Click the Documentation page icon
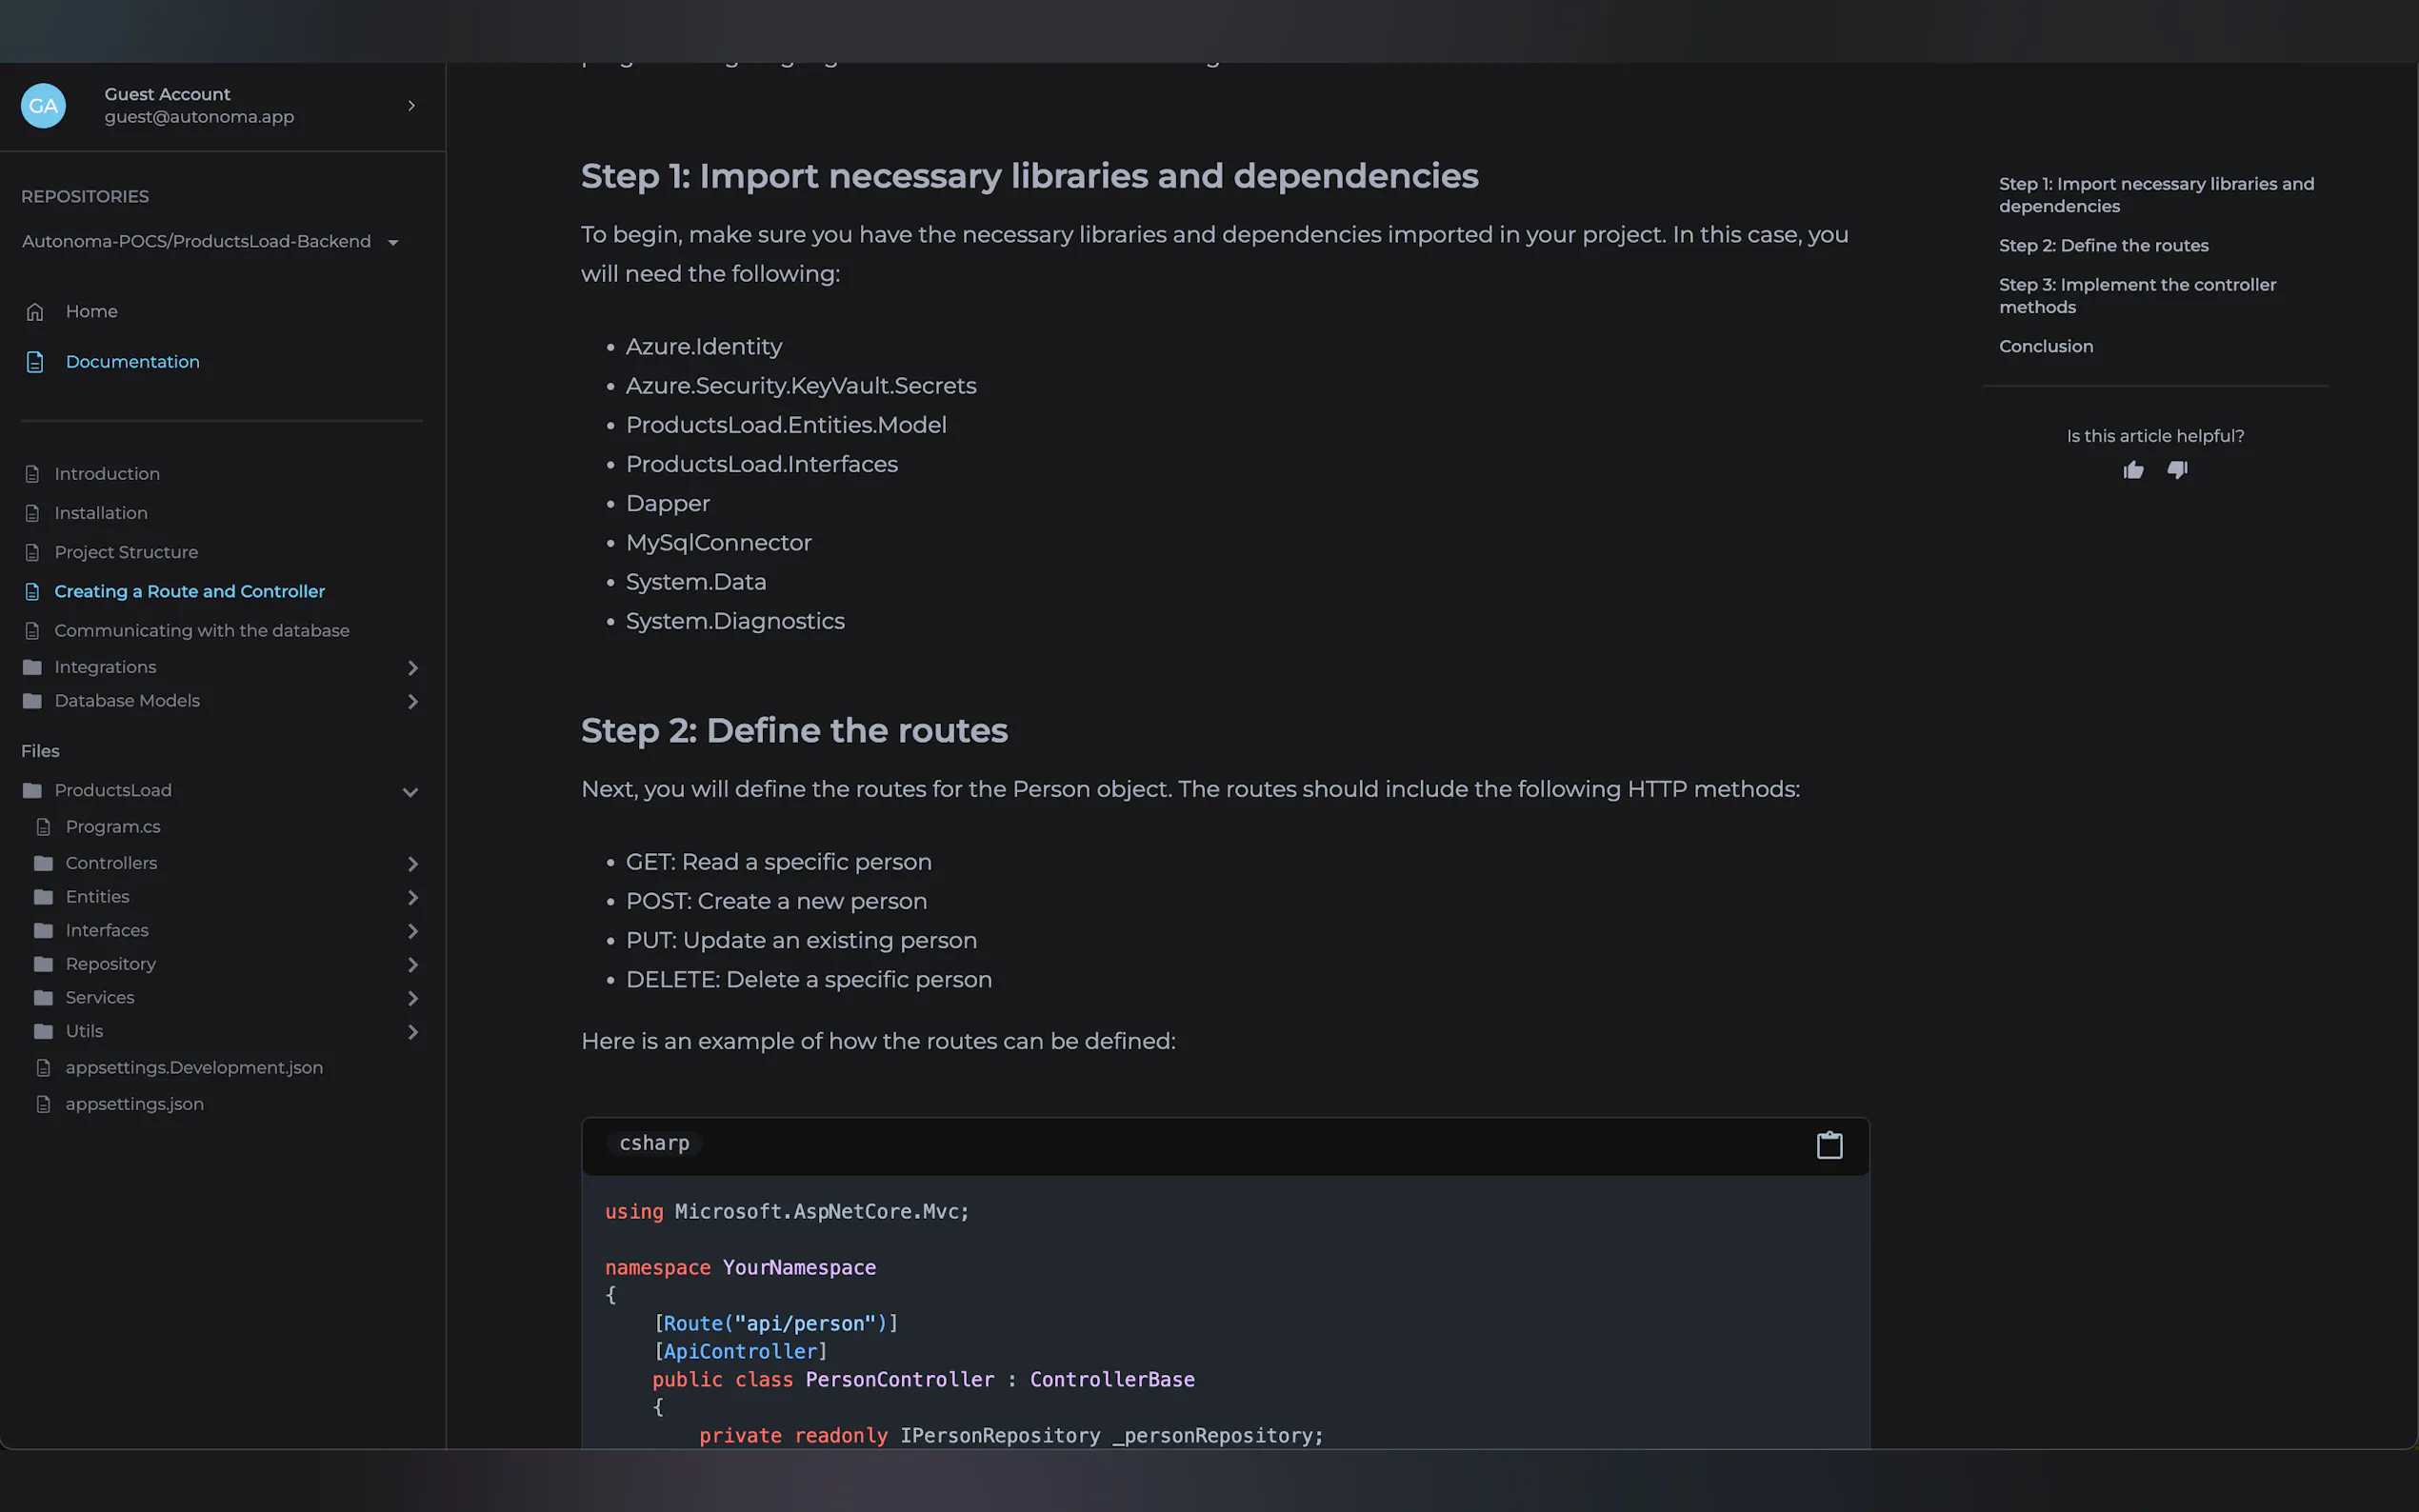 (x=35, y=362)
